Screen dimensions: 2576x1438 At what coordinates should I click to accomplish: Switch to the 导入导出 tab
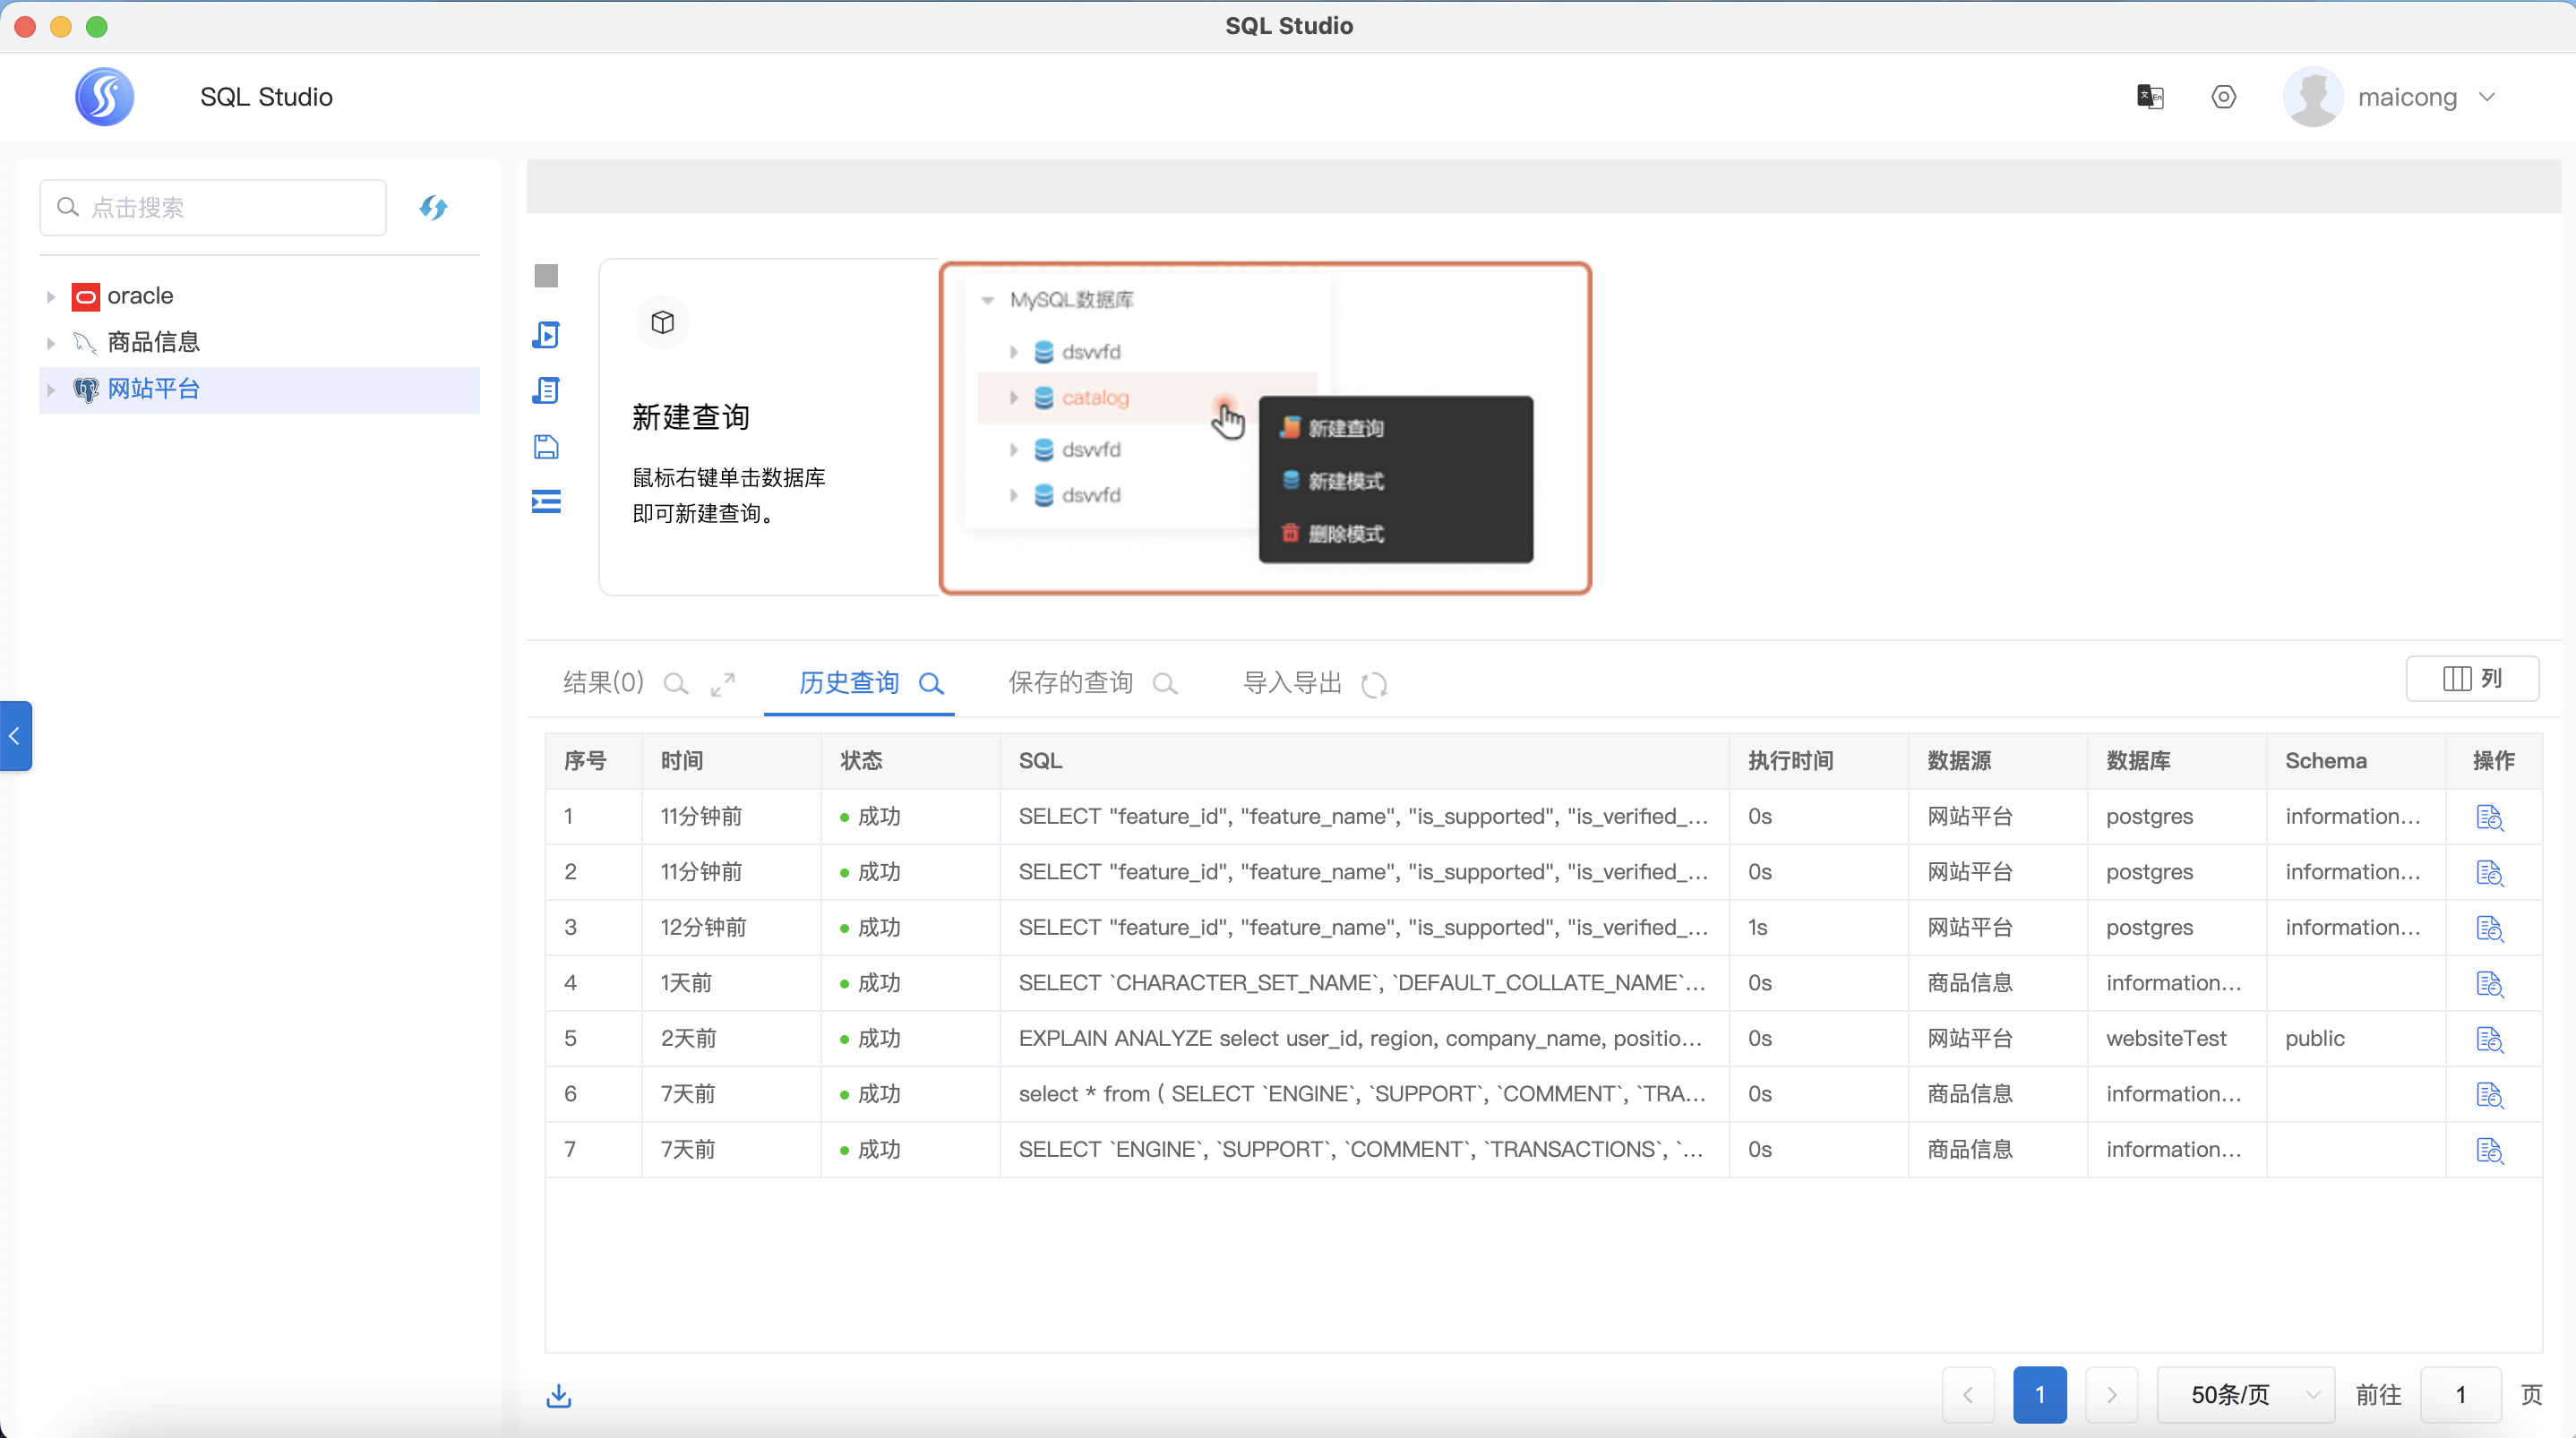1292,683
